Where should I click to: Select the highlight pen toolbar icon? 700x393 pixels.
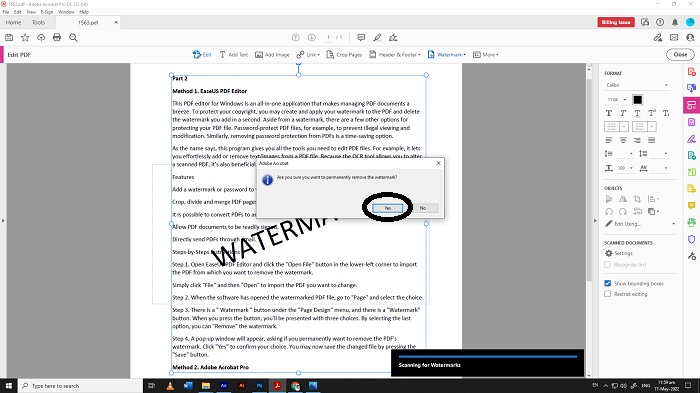pyautogui.click(x=377, y=38)
